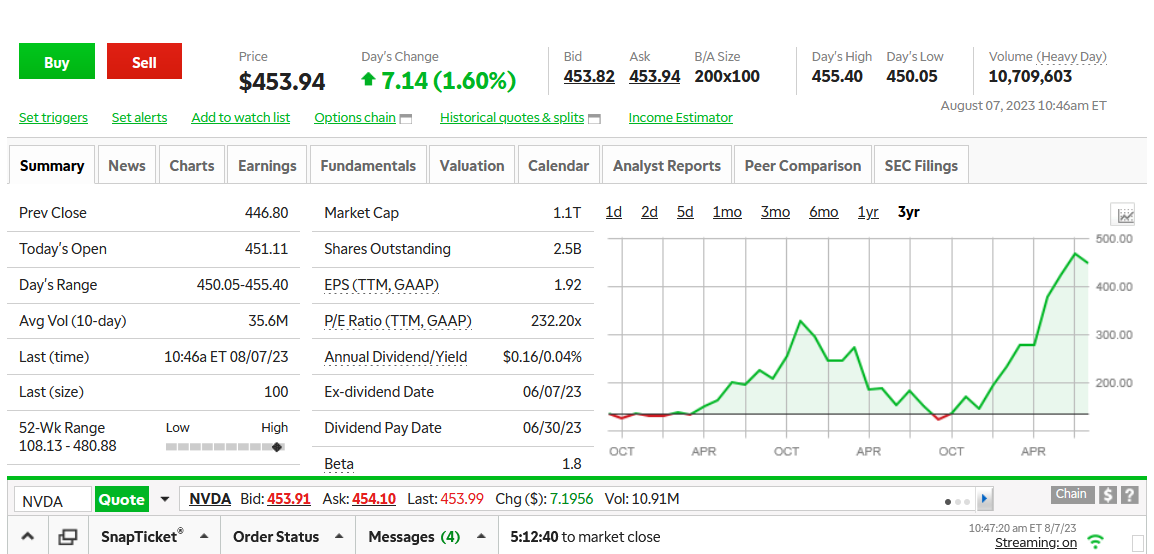
Task: Click the pop-out window icon in bottom bar
Action: 67,537
